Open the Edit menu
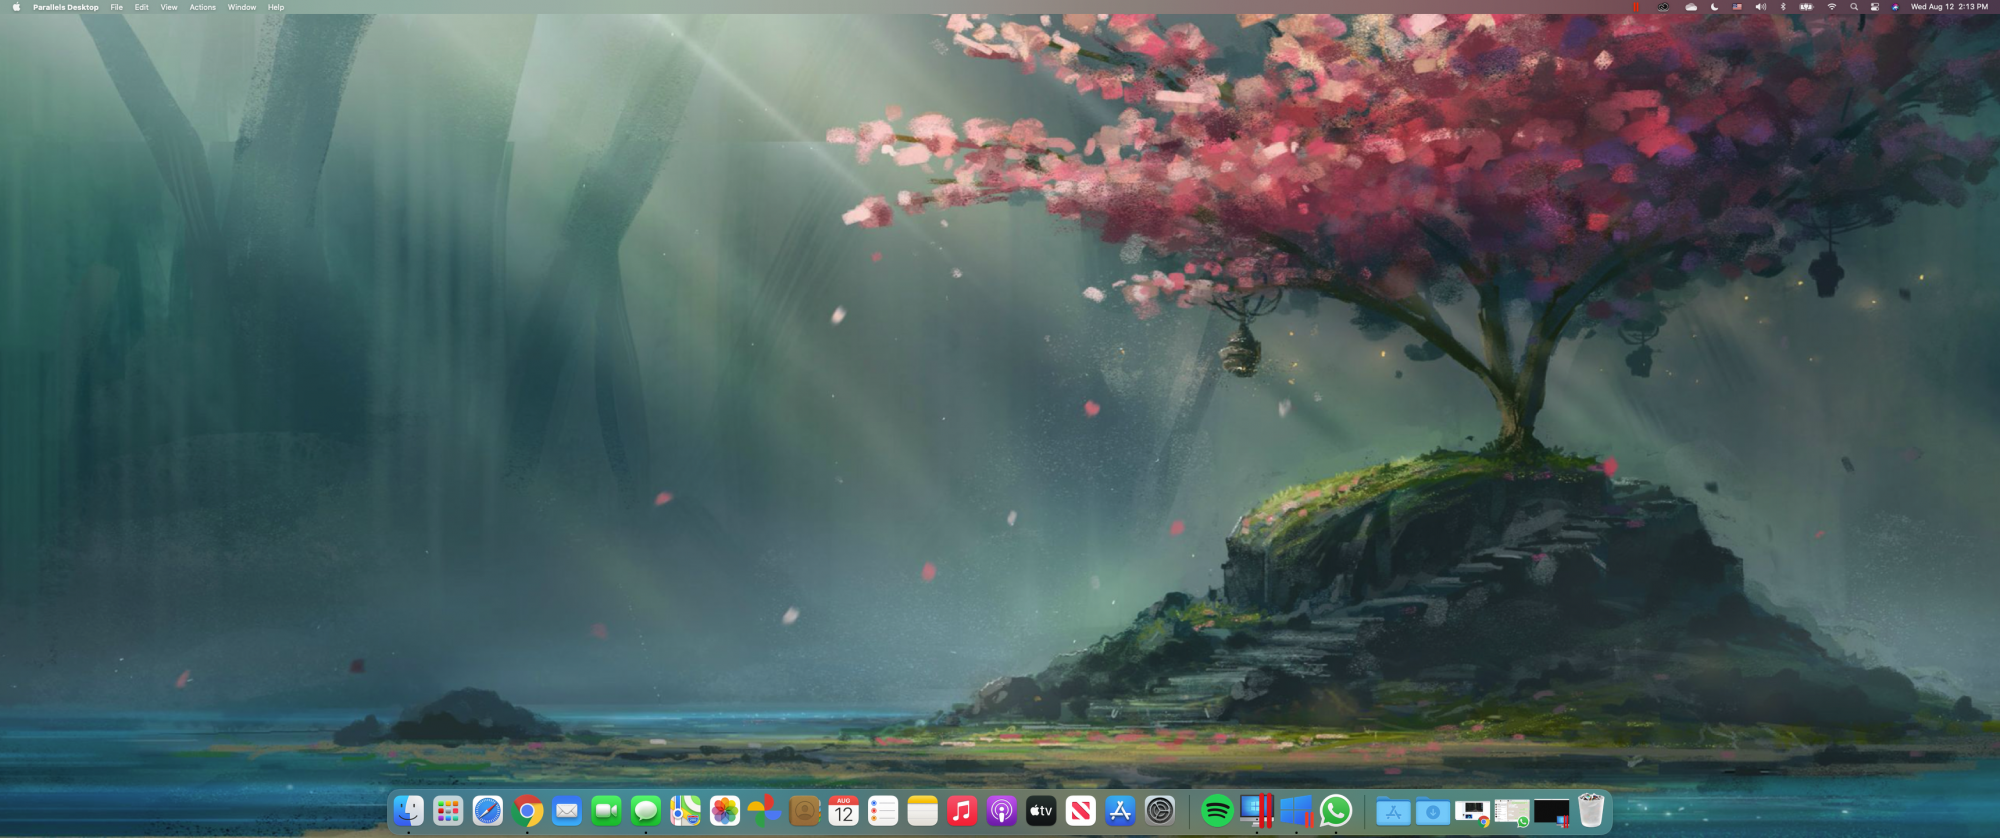 pos(142,7)
